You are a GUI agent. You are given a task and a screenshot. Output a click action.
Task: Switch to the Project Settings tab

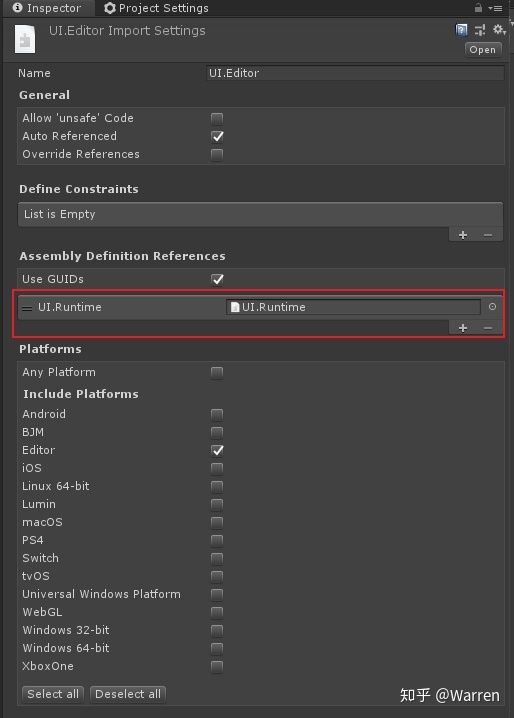tap(156, 8)
